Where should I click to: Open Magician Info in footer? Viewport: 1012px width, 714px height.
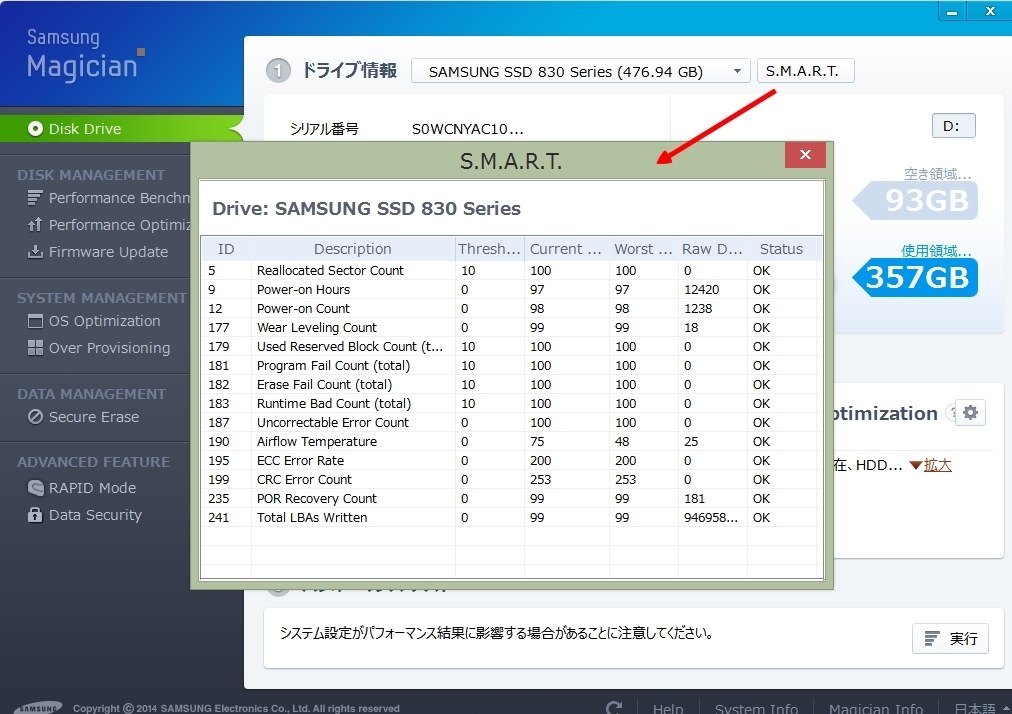pyautogui.click(x=875, y=708)
